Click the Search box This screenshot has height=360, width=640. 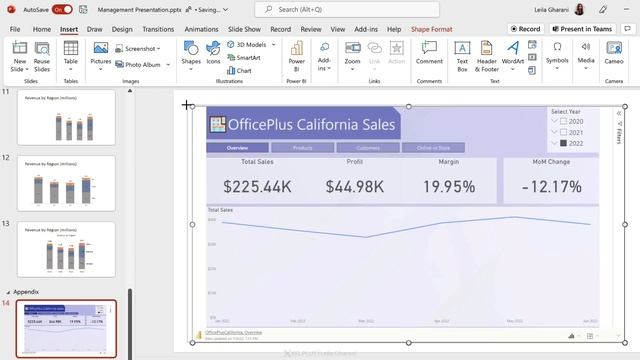(347, 9)
